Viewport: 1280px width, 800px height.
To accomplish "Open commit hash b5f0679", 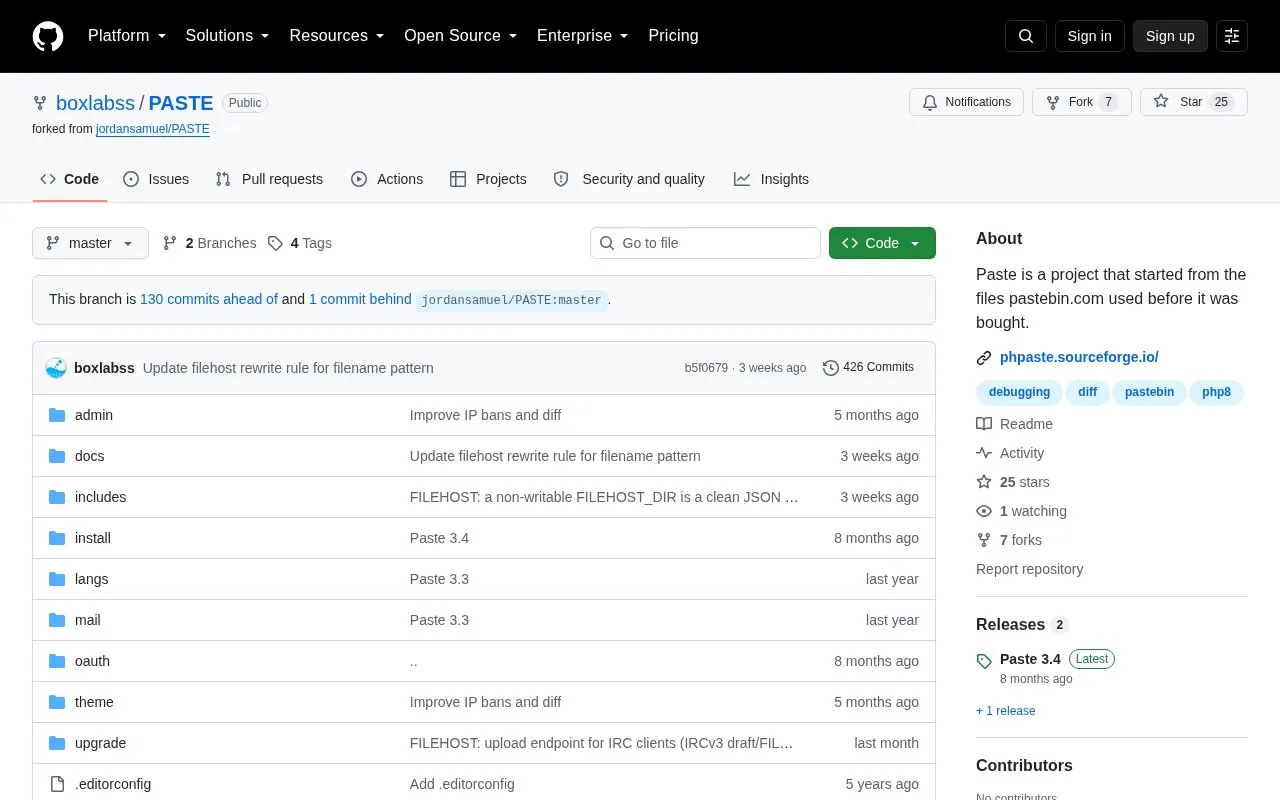I will click(706, 368).
